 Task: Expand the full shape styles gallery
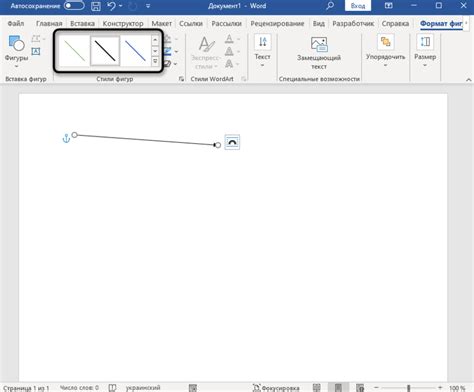pyautogui.click(x=155, y=61)
